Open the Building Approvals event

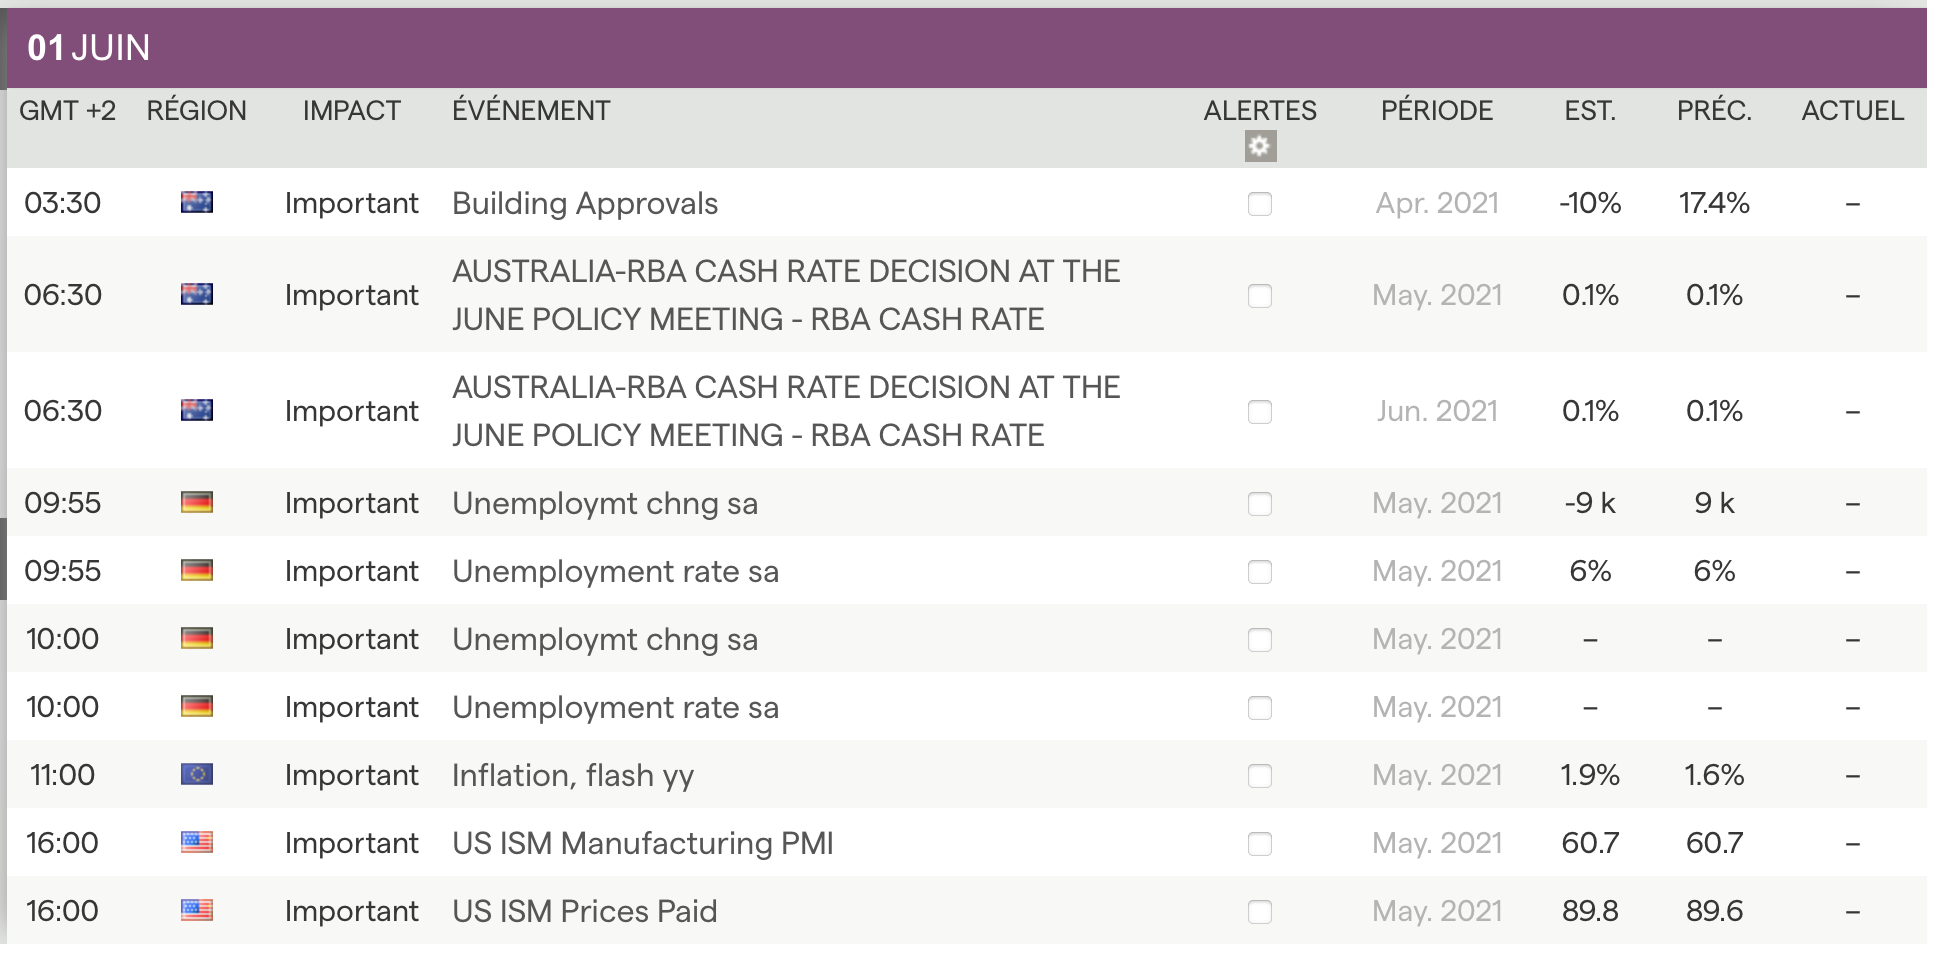pos(585,204)
